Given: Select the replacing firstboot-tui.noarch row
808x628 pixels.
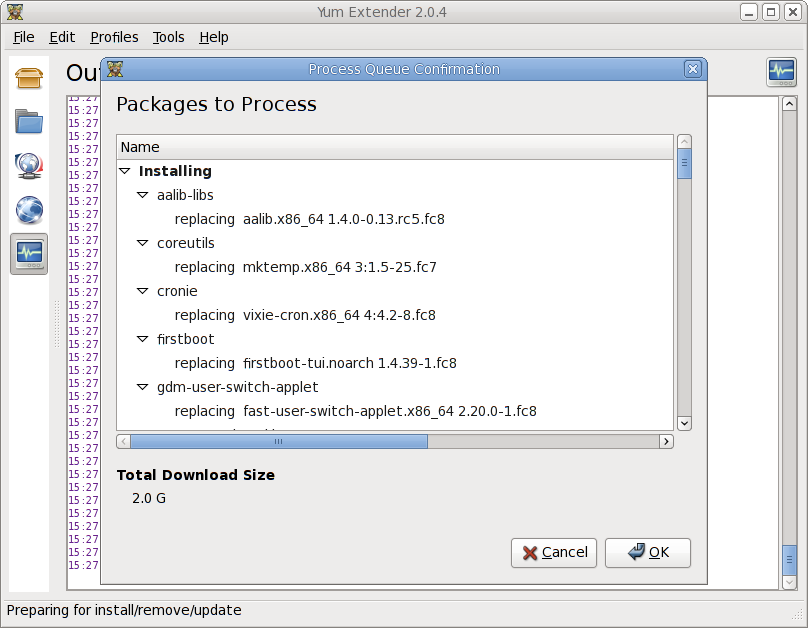Looking at the screenshot, I should click(x=395, y=363).
